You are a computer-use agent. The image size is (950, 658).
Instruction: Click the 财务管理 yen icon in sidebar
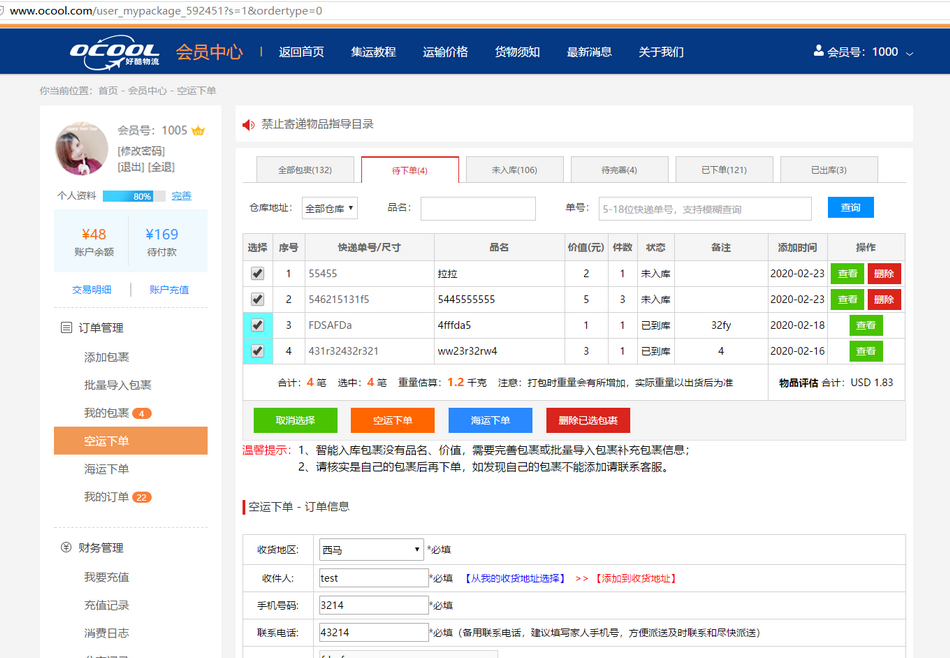(66, 548)
